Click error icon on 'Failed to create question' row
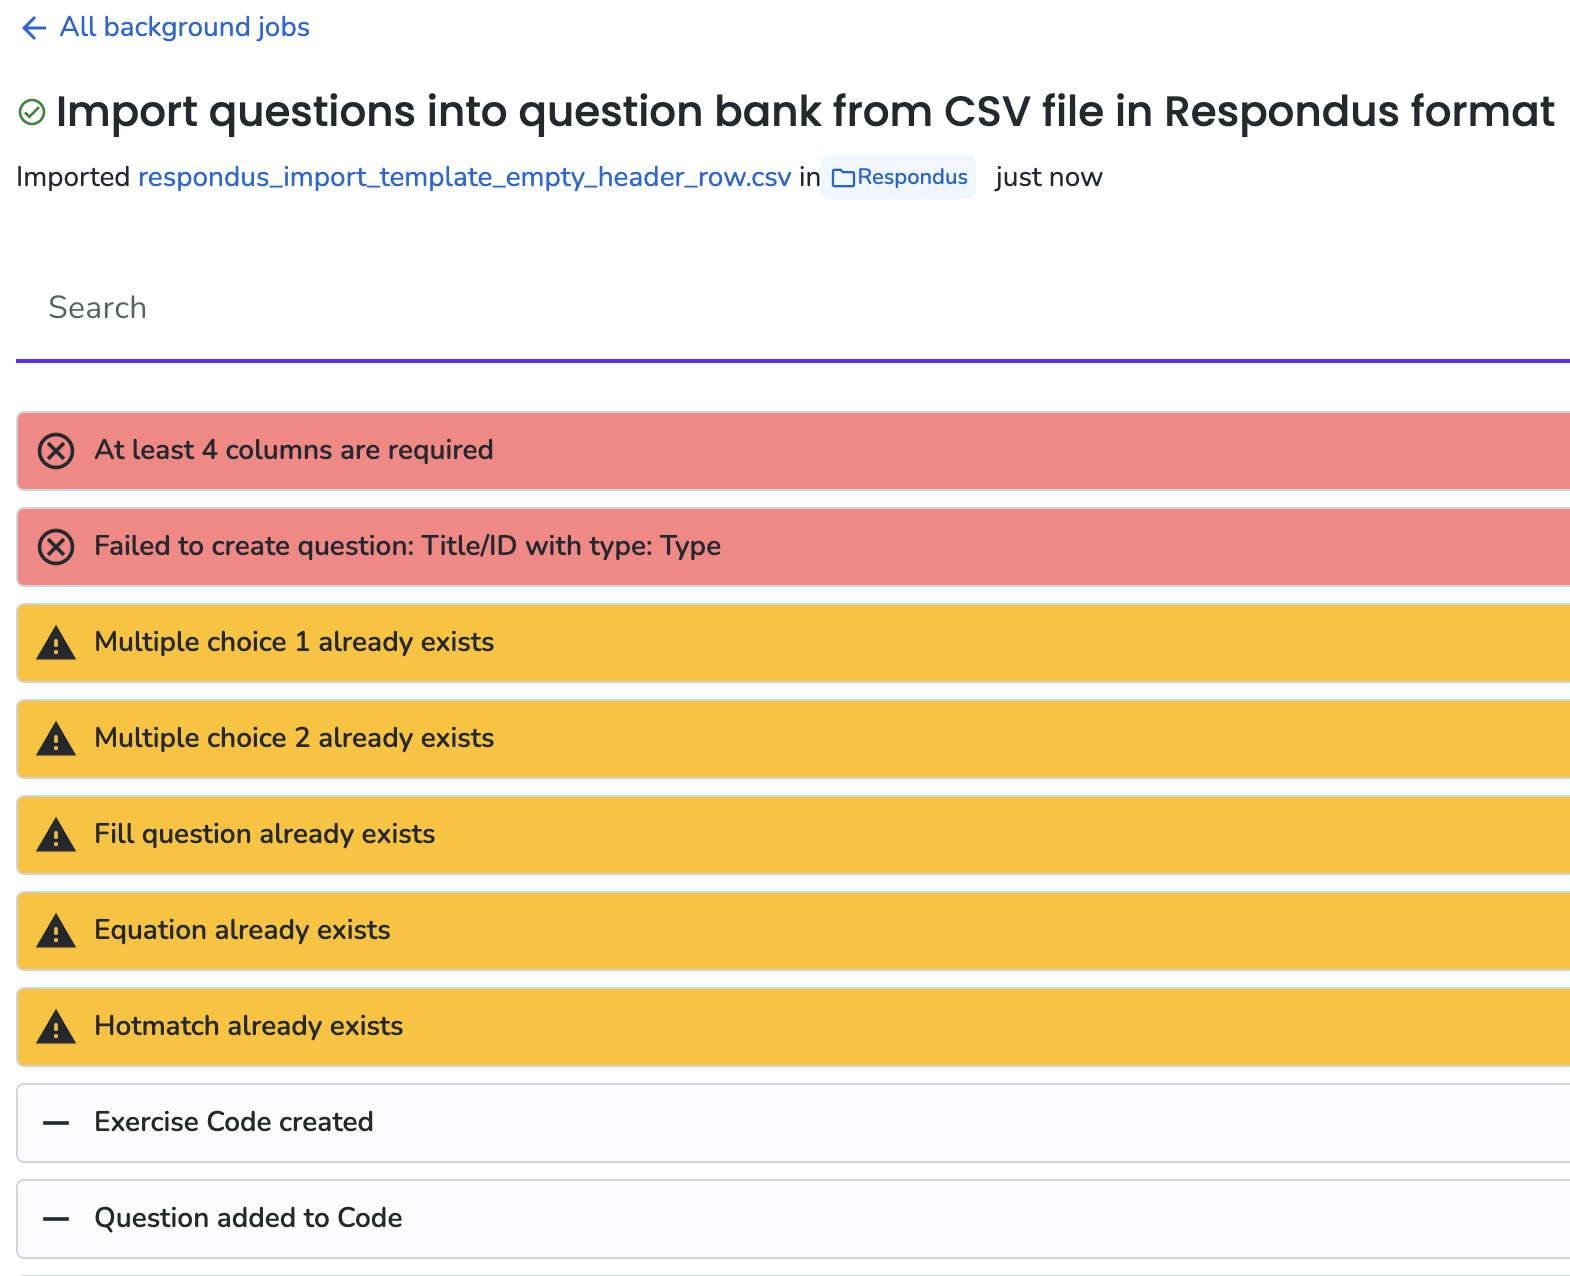 pyautogui.click(x=56, y=547)
